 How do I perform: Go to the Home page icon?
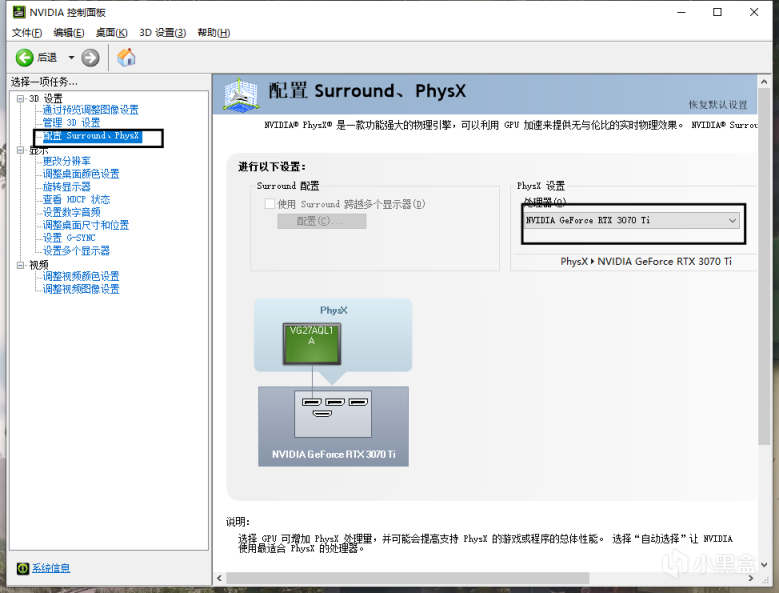tap(126, 58)
